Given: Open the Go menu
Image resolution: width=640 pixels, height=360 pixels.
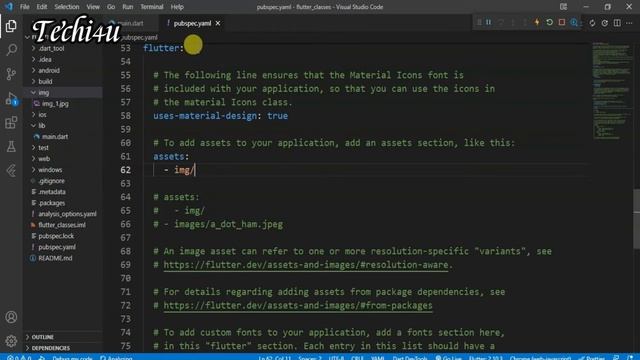Looking at the screenshot, I should (x=111, y=7).
